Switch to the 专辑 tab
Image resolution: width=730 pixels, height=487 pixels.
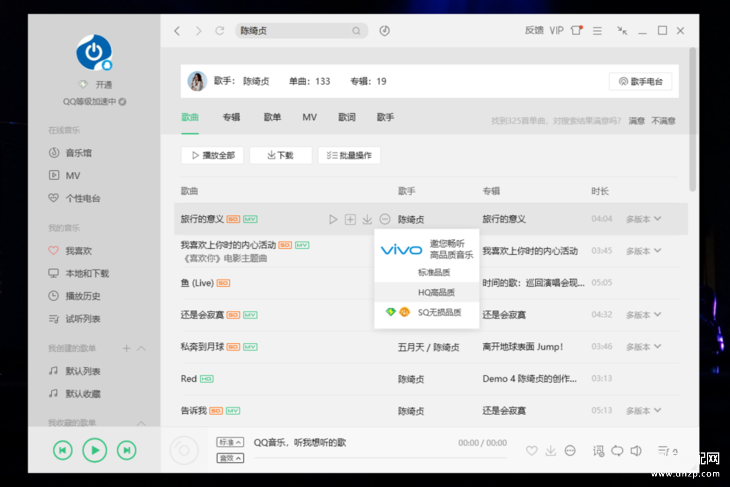click(231, 117)
